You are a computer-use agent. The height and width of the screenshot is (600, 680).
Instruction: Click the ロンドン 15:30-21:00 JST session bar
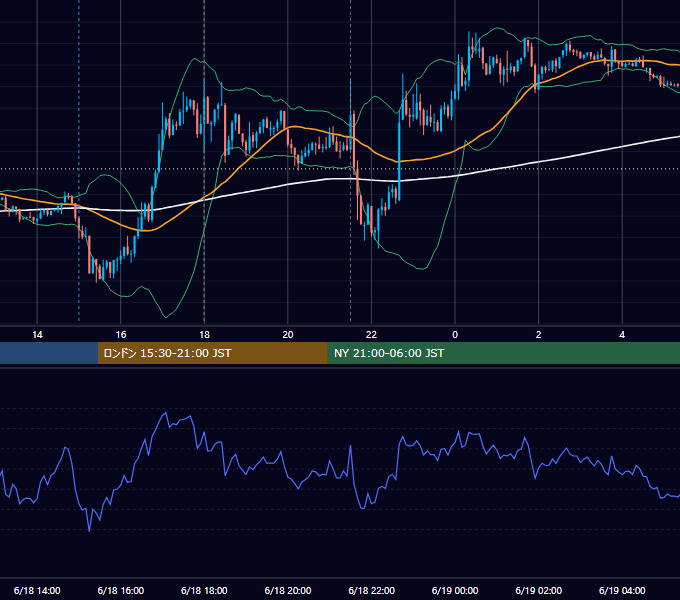(212, 353)
